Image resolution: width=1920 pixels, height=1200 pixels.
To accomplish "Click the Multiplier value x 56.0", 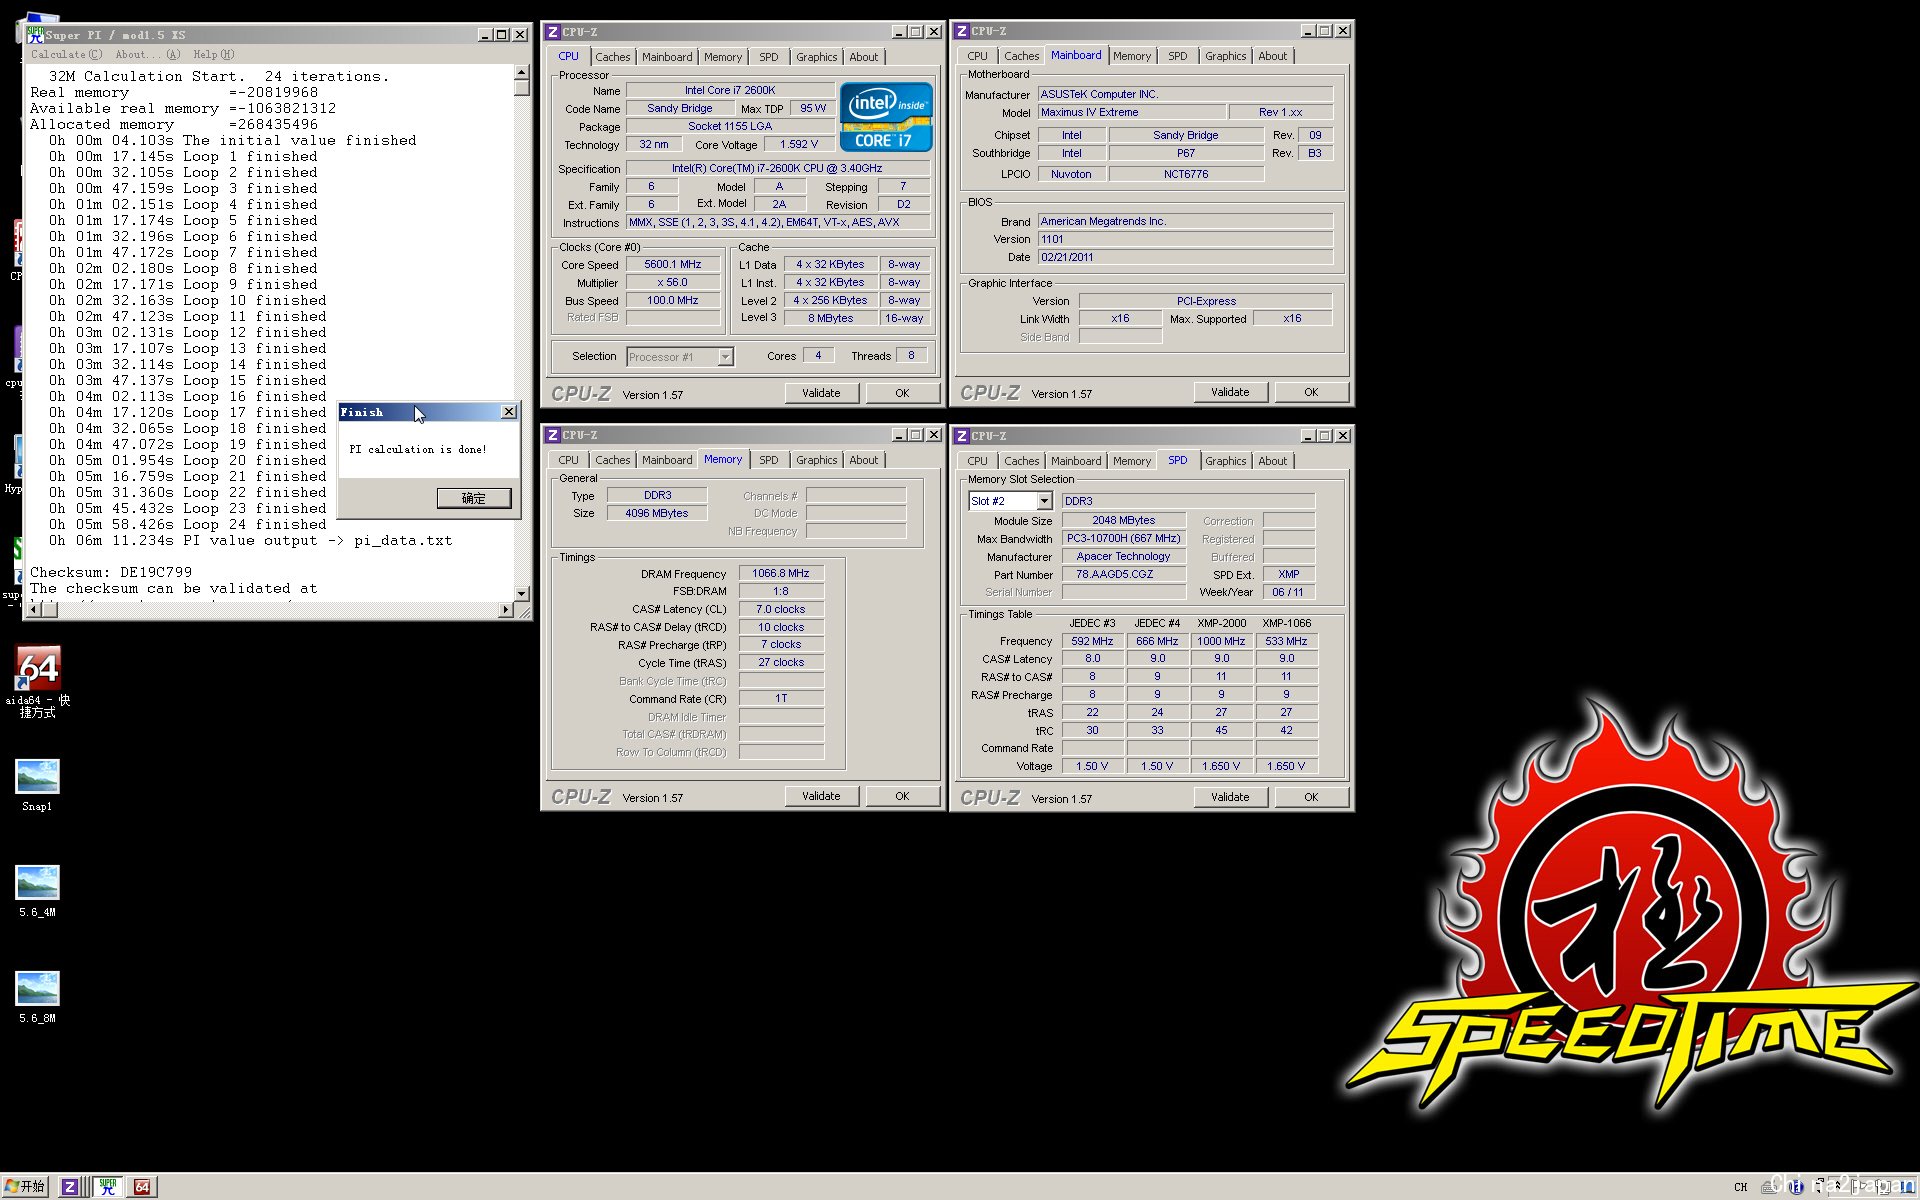I will (x=673, y=283).
